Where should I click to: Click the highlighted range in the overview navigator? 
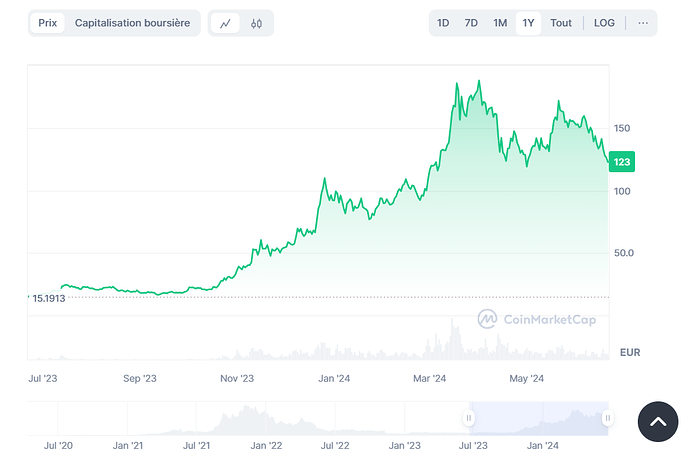coord(539,418)
